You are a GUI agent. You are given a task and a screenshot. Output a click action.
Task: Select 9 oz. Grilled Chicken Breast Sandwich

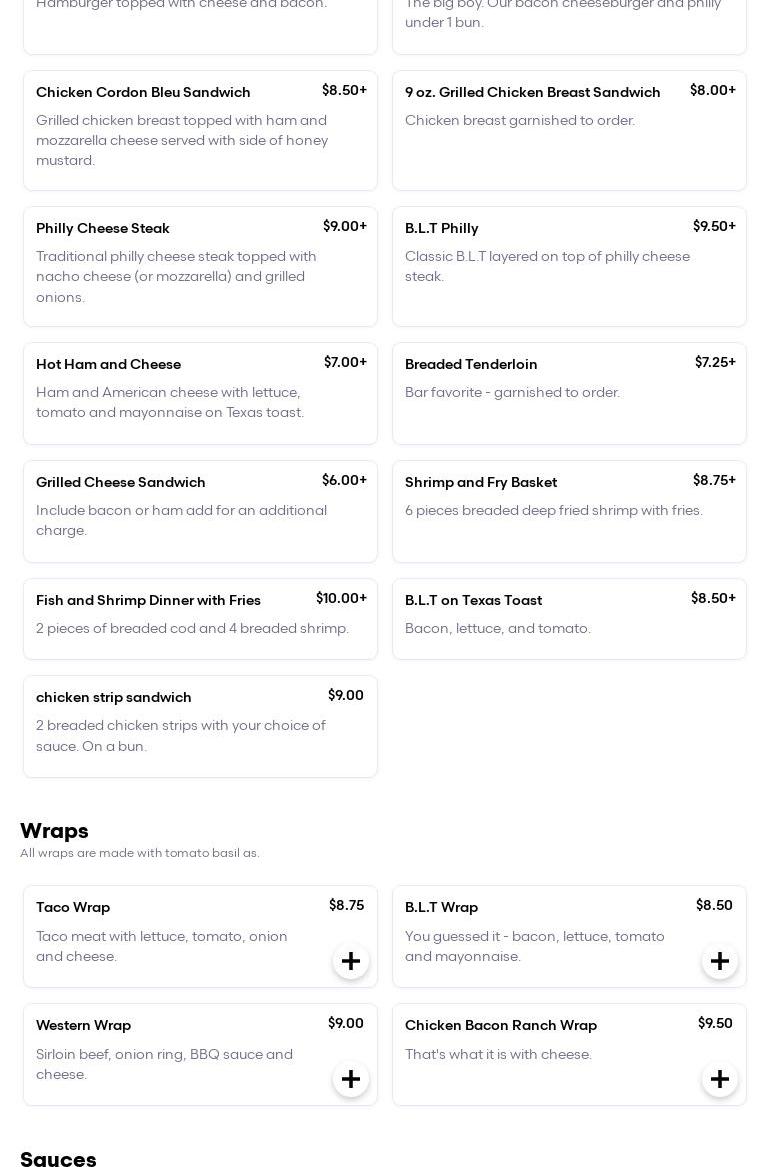point(569,130)
